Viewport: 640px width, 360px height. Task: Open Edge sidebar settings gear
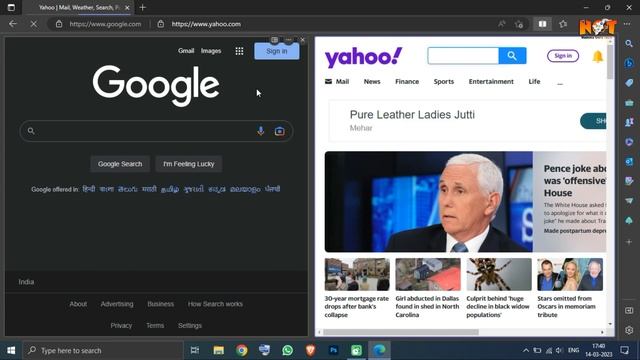click(x=629, y=330)
